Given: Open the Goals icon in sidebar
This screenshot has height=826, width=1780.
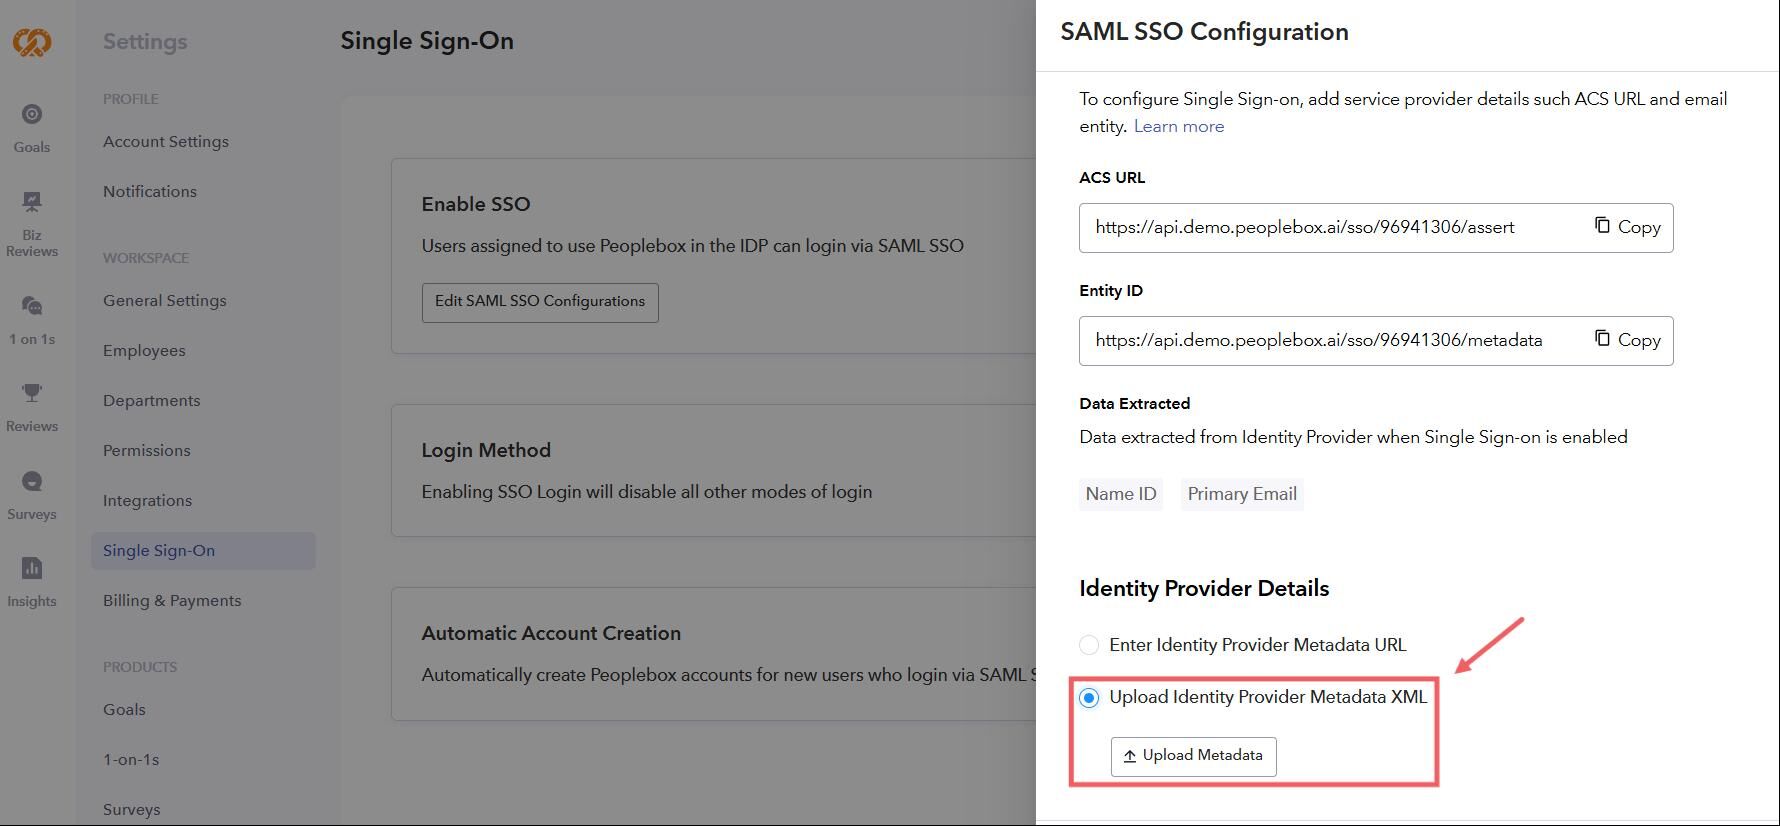Looking at the screenshot, I should [32, 115].
